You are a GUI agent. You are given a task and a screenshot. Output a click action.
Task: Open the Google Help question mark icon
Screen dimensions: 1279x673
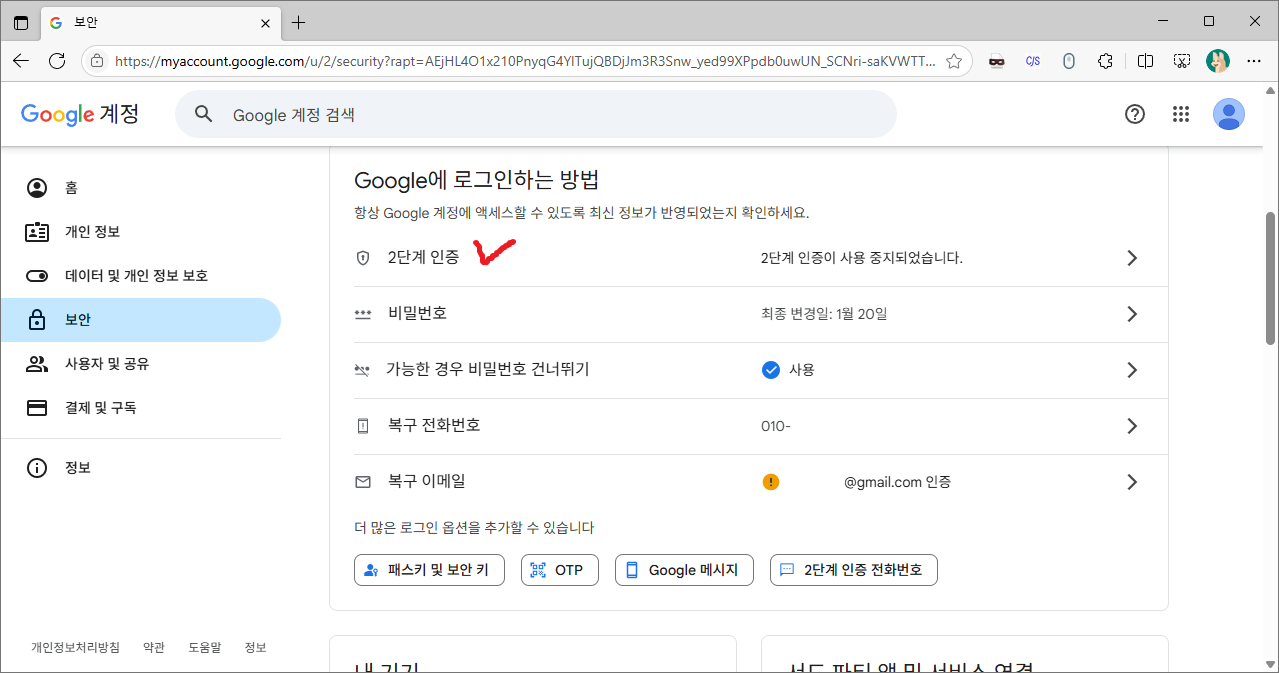[1134, 114]
